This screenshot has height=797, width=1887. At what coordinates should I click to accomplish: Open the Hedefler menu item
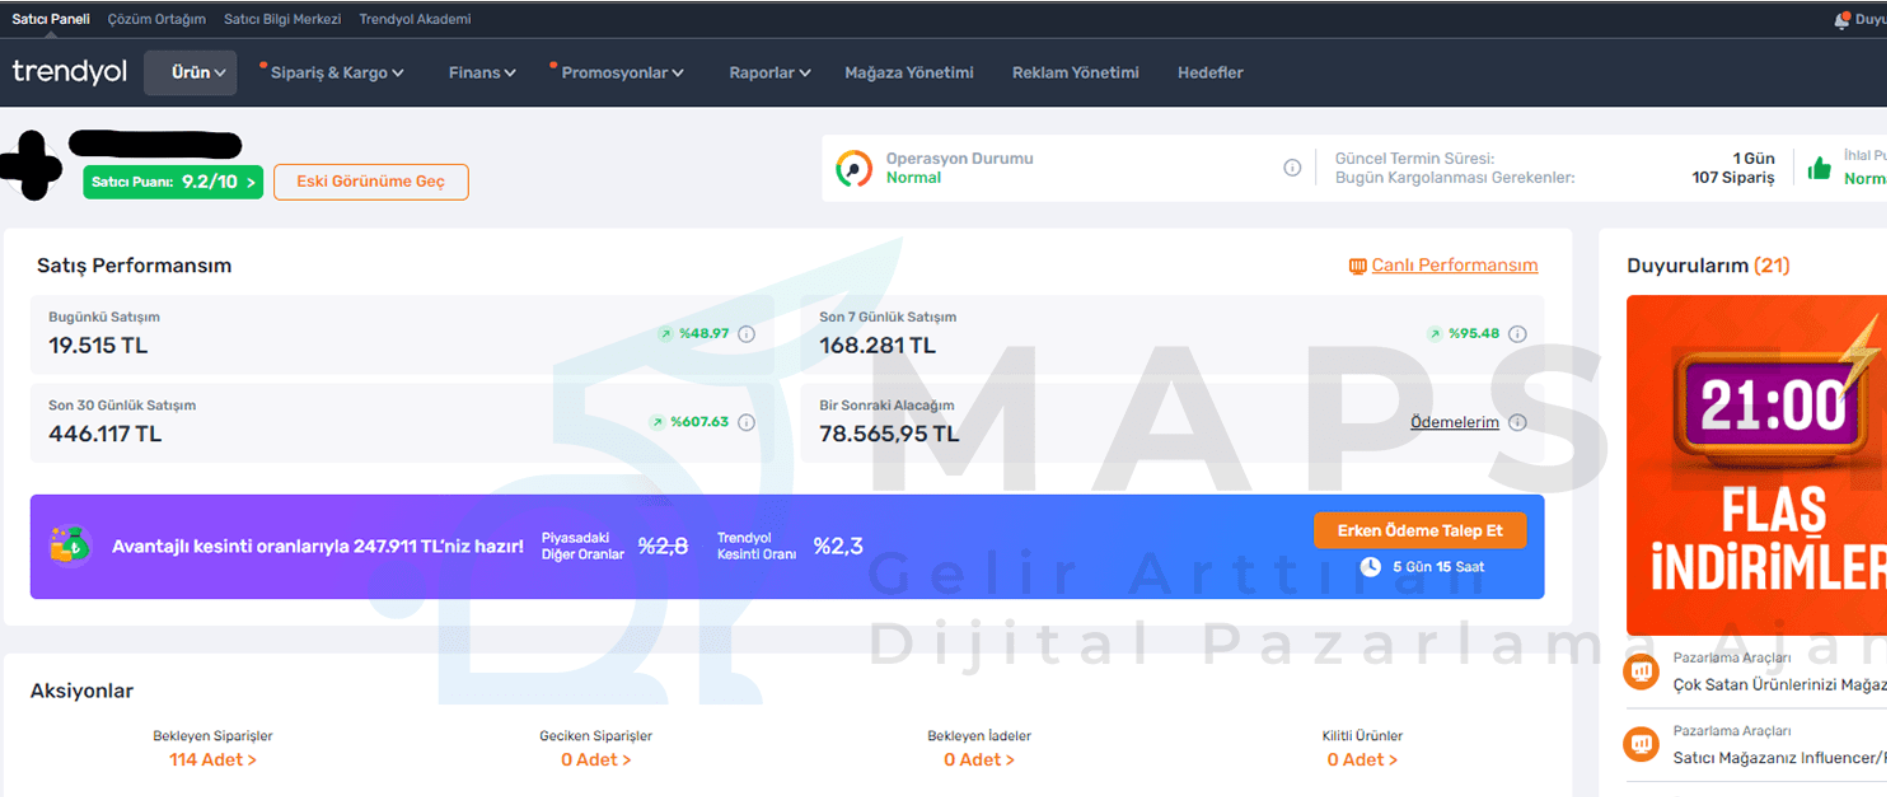[1210, 73]
